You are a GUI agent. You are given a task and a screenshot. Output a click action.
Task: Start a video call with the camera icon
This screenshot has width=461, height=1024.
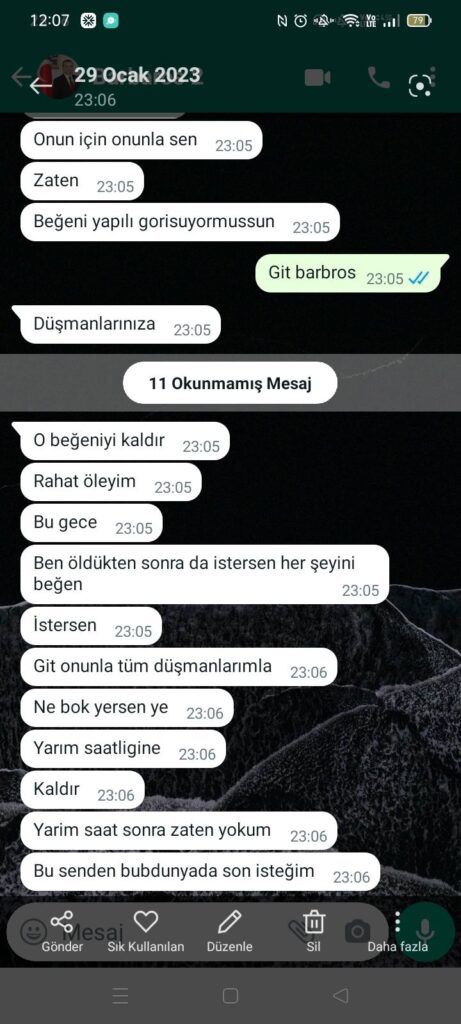pos(317,78)
